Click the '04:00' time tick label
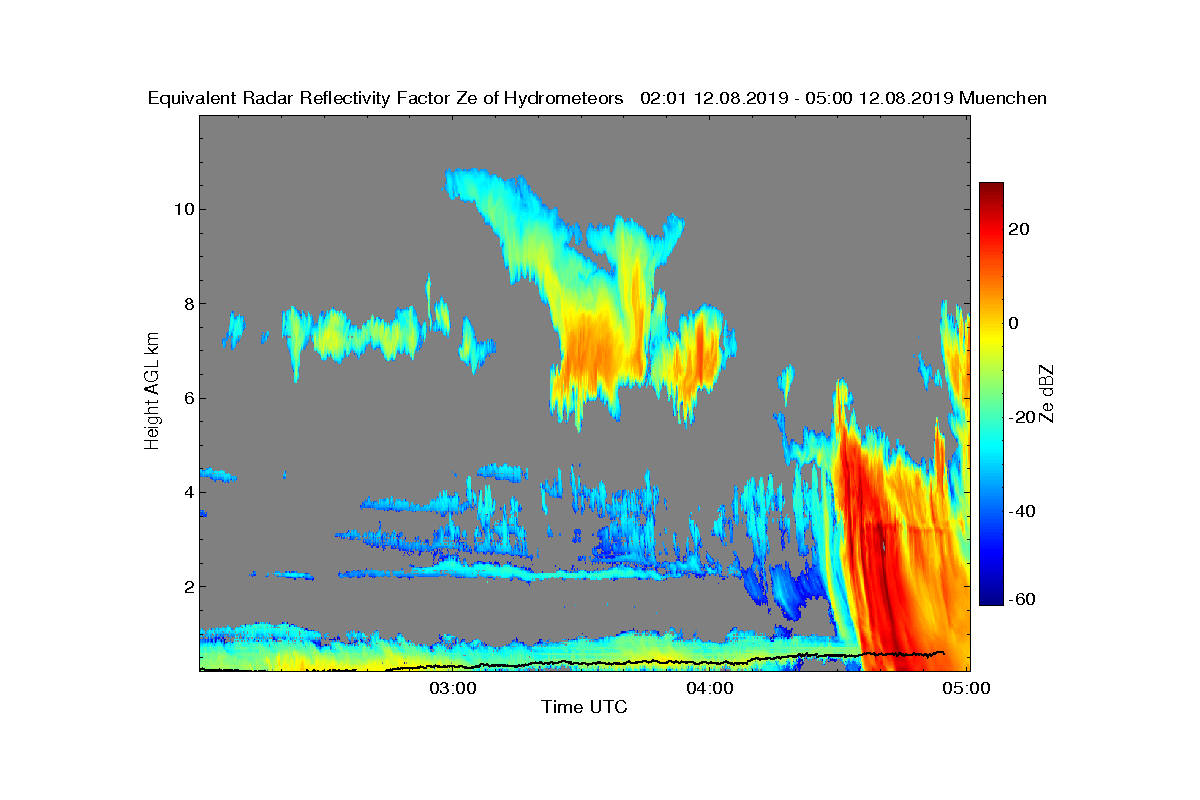 [710, 688]
